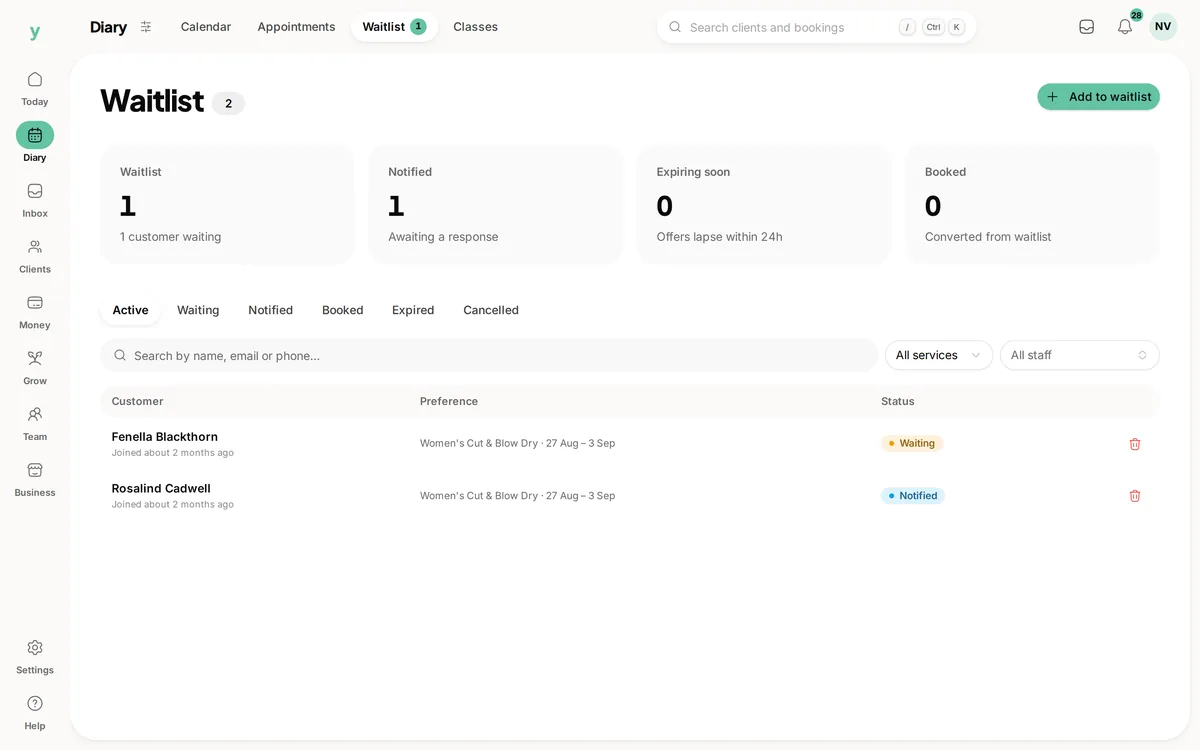1200x750 pixels.
Task: Click the magnifier icon in global search
Action: click(675, 27)
